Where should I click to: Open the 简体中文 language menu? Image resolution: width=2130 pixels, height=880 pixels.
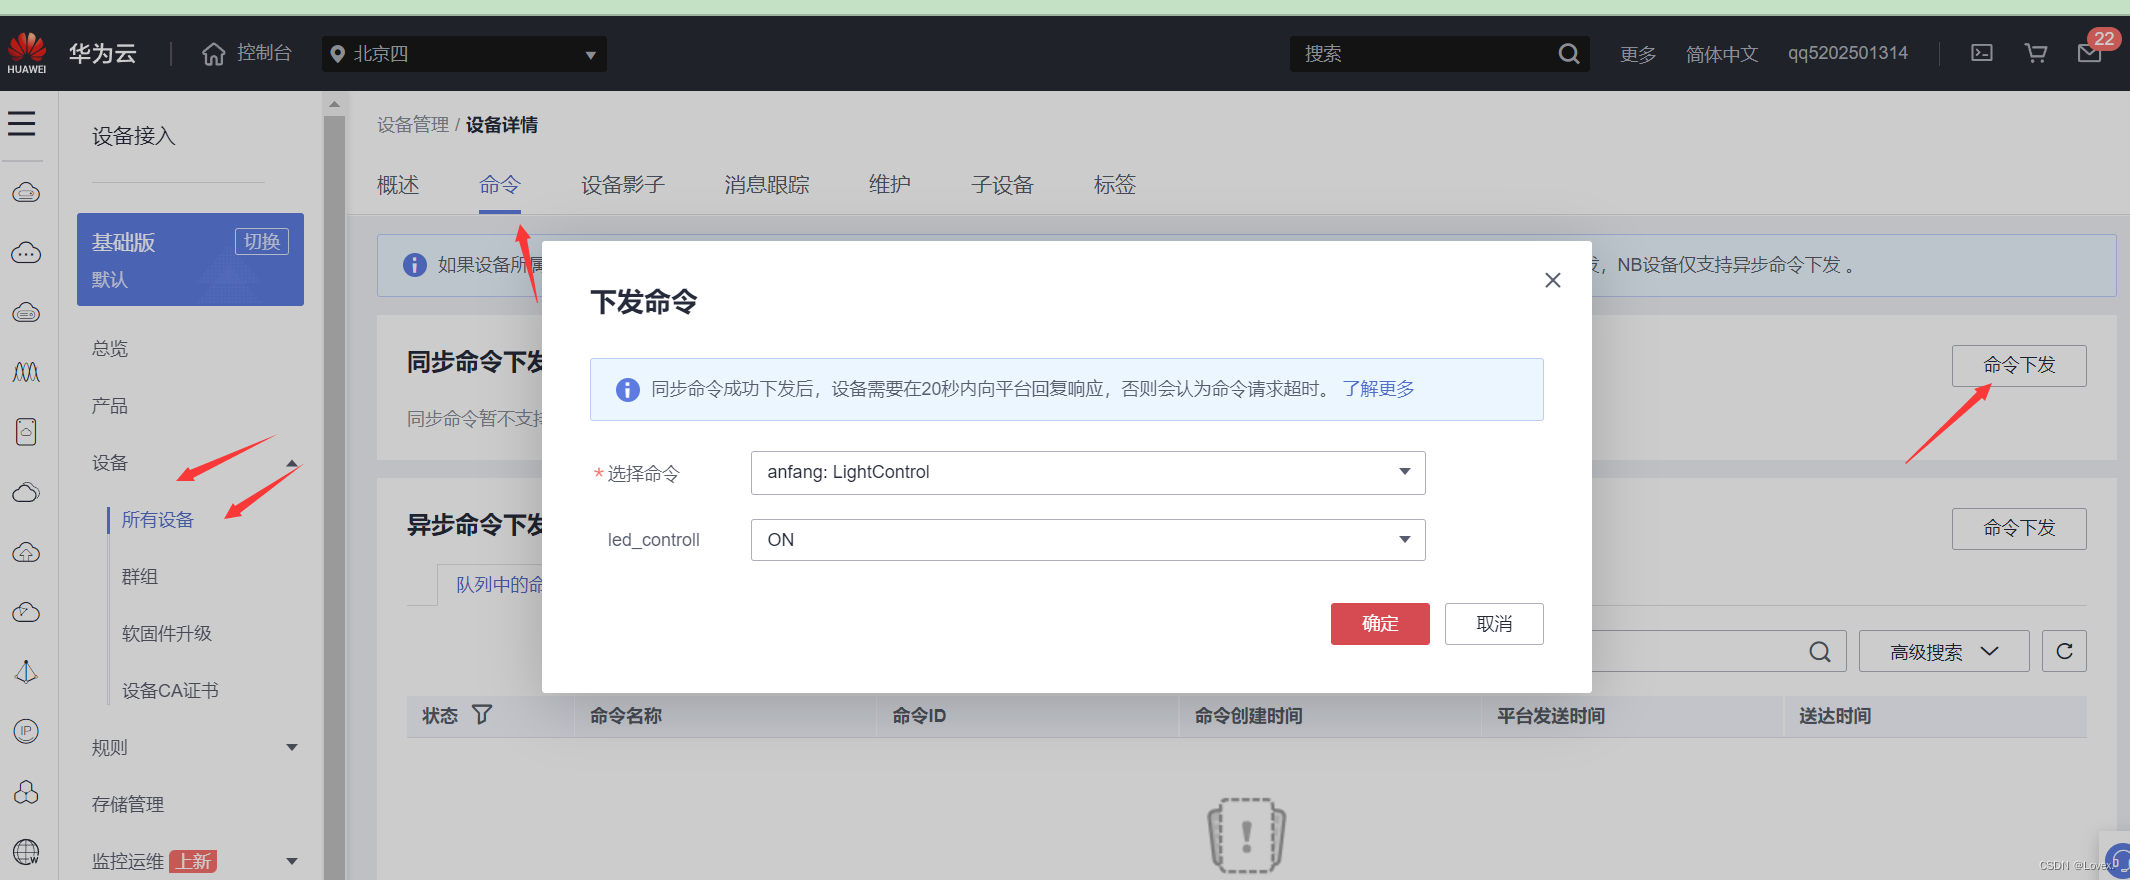[x=1722, y=54]
